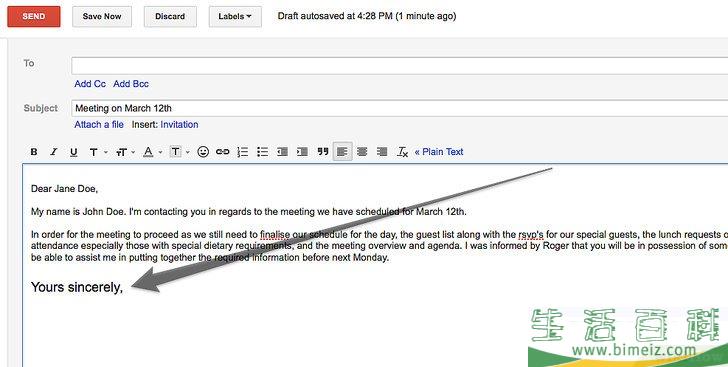The width and height of the screenshot is (728, 367).
Task: Click inside the To recipient field
Action: click(x=399, y=66)
